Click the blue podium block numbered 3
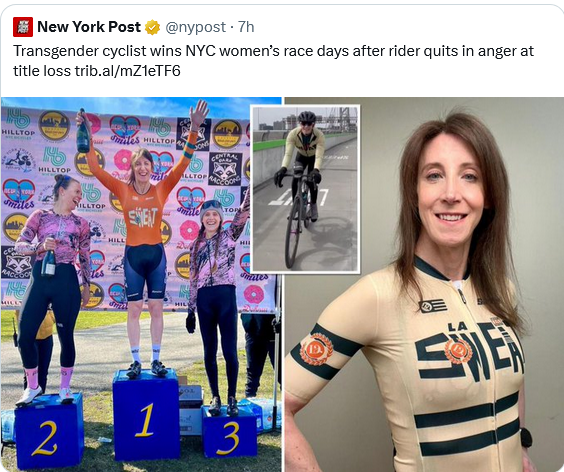Image resolution: width=564 pixels, height=472 pixels. tap(230, 432)
